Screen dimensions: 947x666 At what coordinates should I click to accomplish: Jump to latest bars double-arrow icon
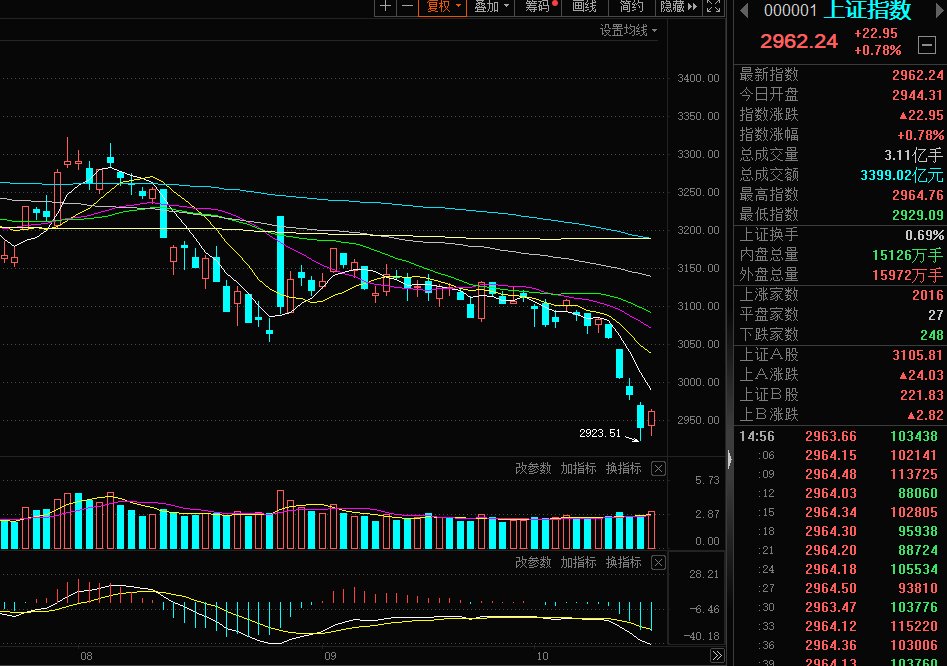pos(716,656)
